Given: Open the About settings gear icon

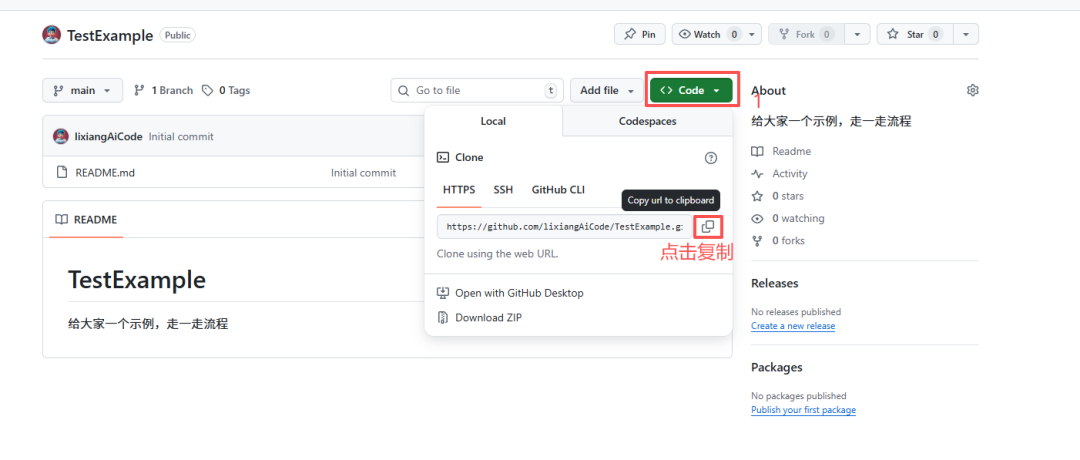Looking at the screenshot, I should (972, 90).
